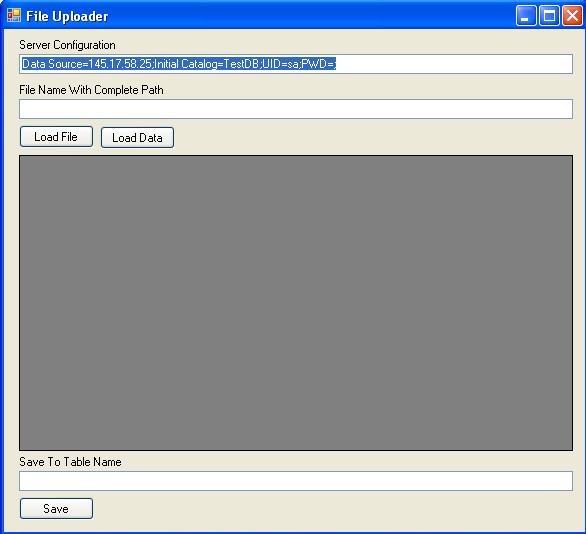Click the Save To Table Name label
This screenshot has width=586, height=534.
pos(70,462)
